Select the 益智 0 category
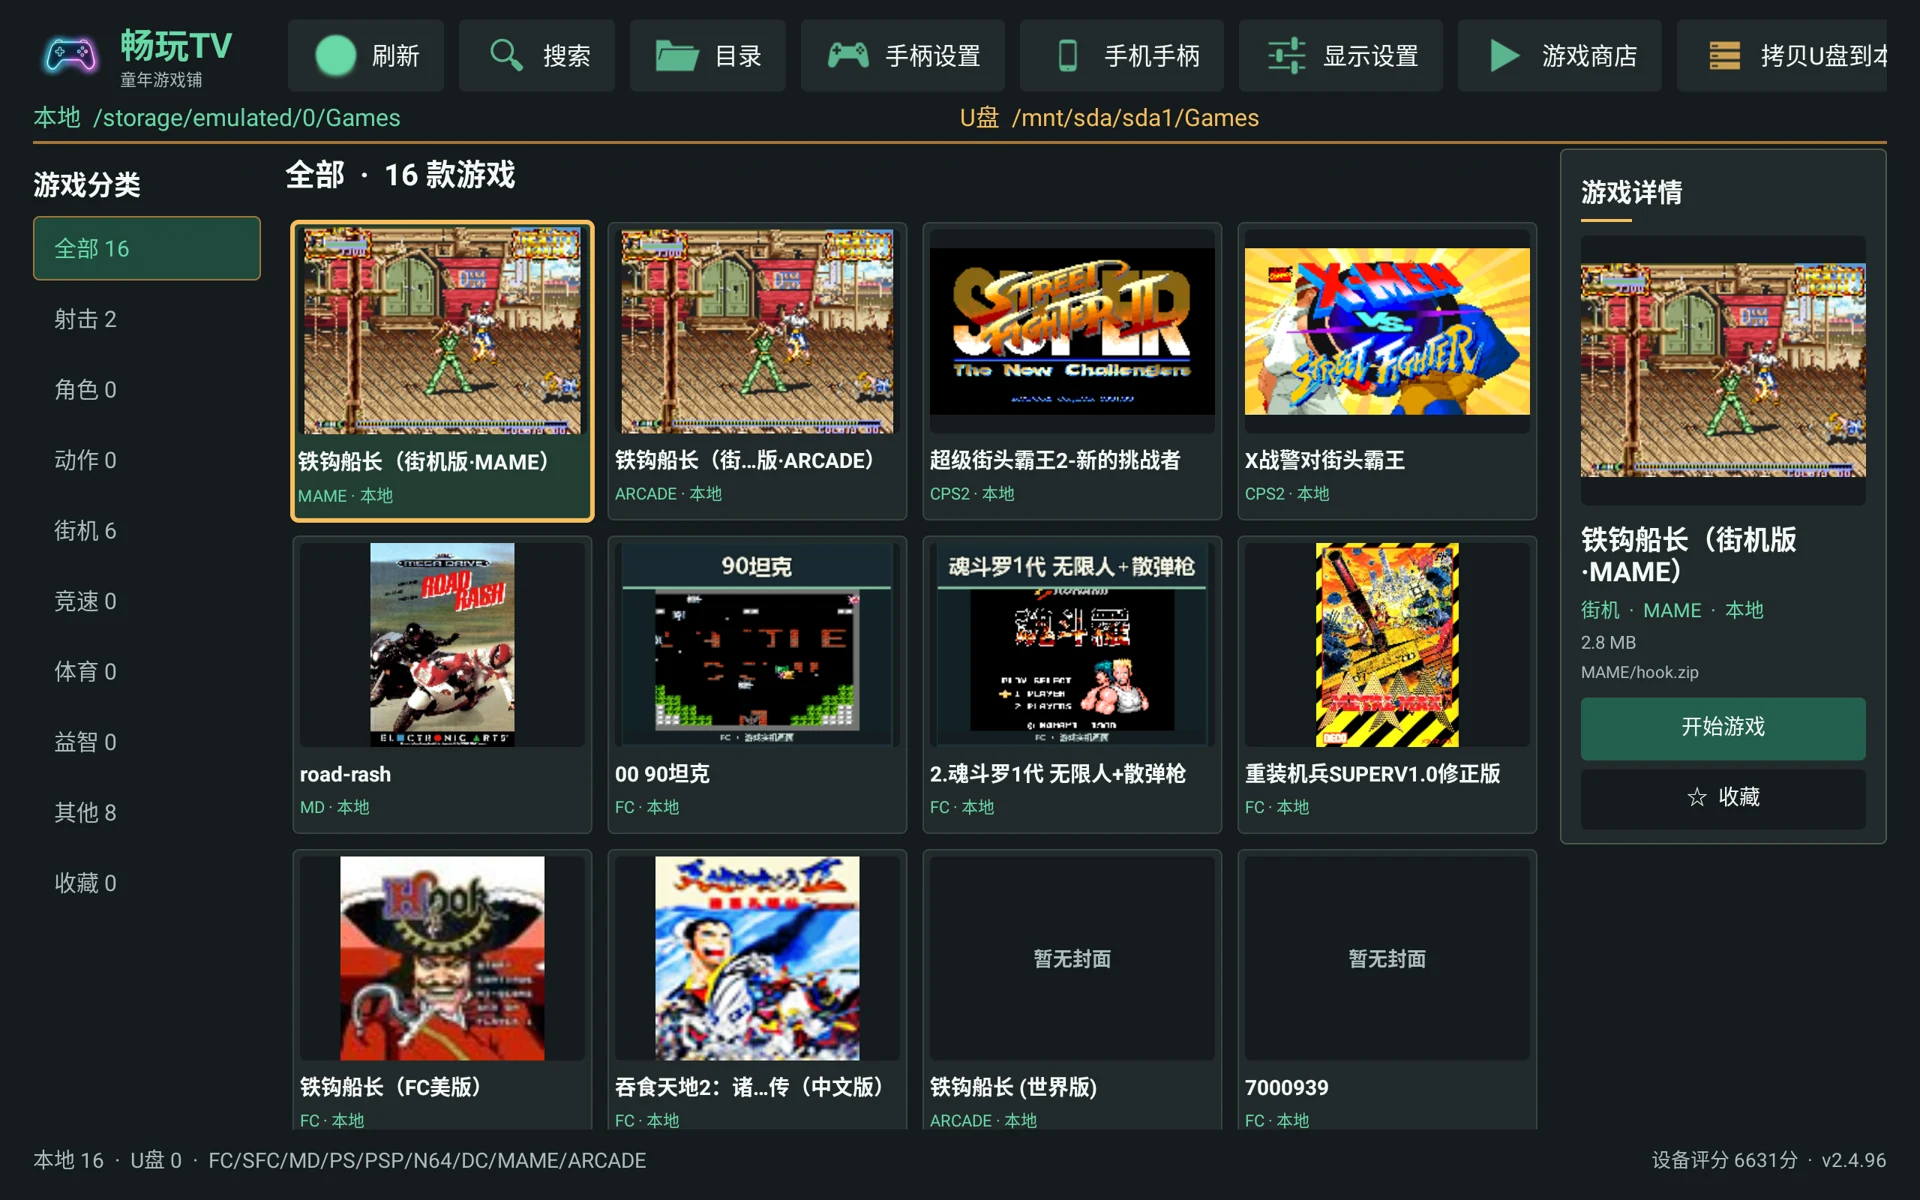 (x=147, y=742)
